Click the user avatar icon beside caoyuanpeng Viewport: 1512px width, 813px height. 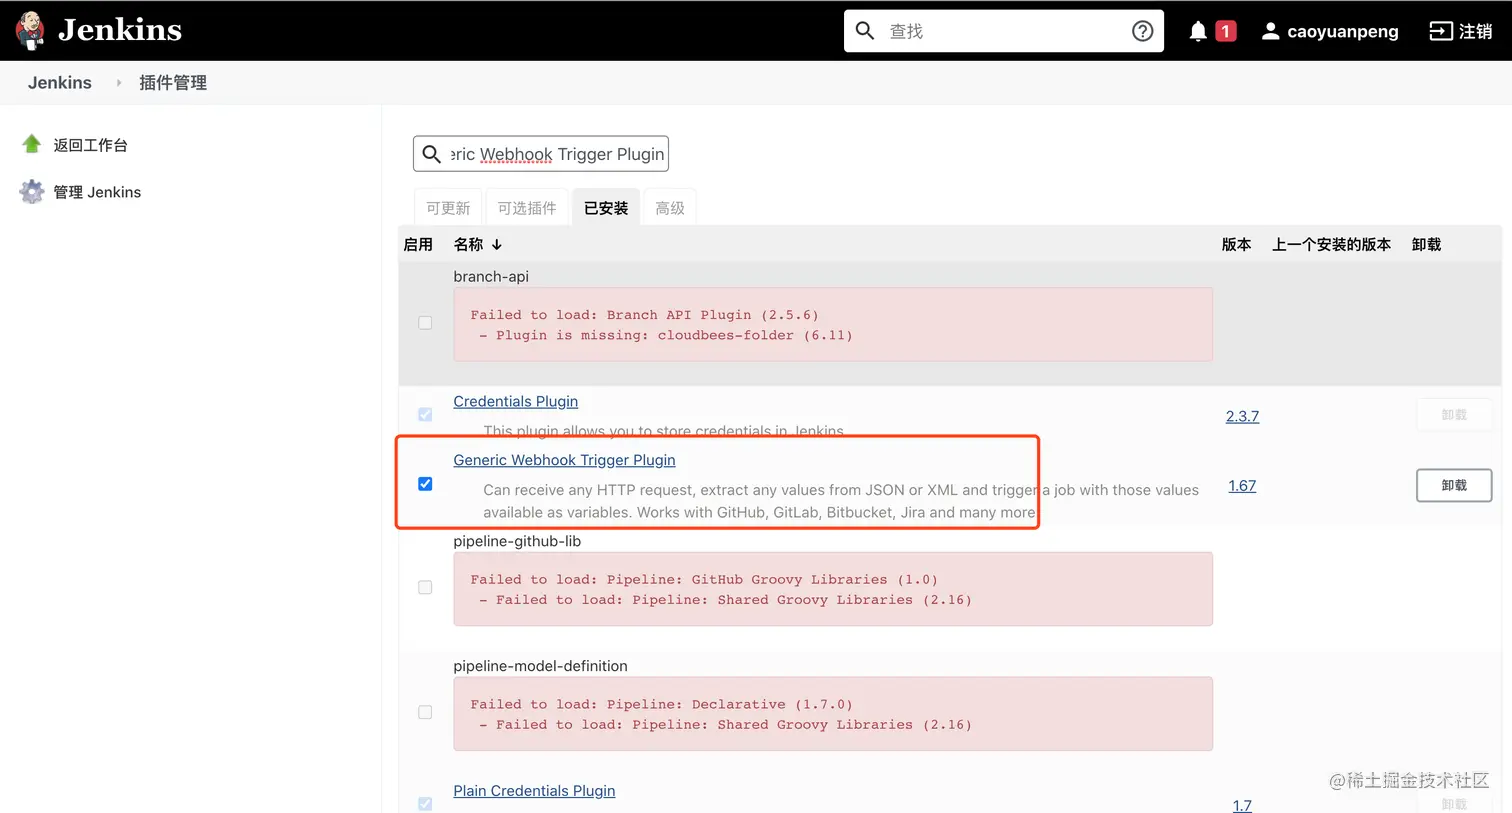(x=1270, y=31)
